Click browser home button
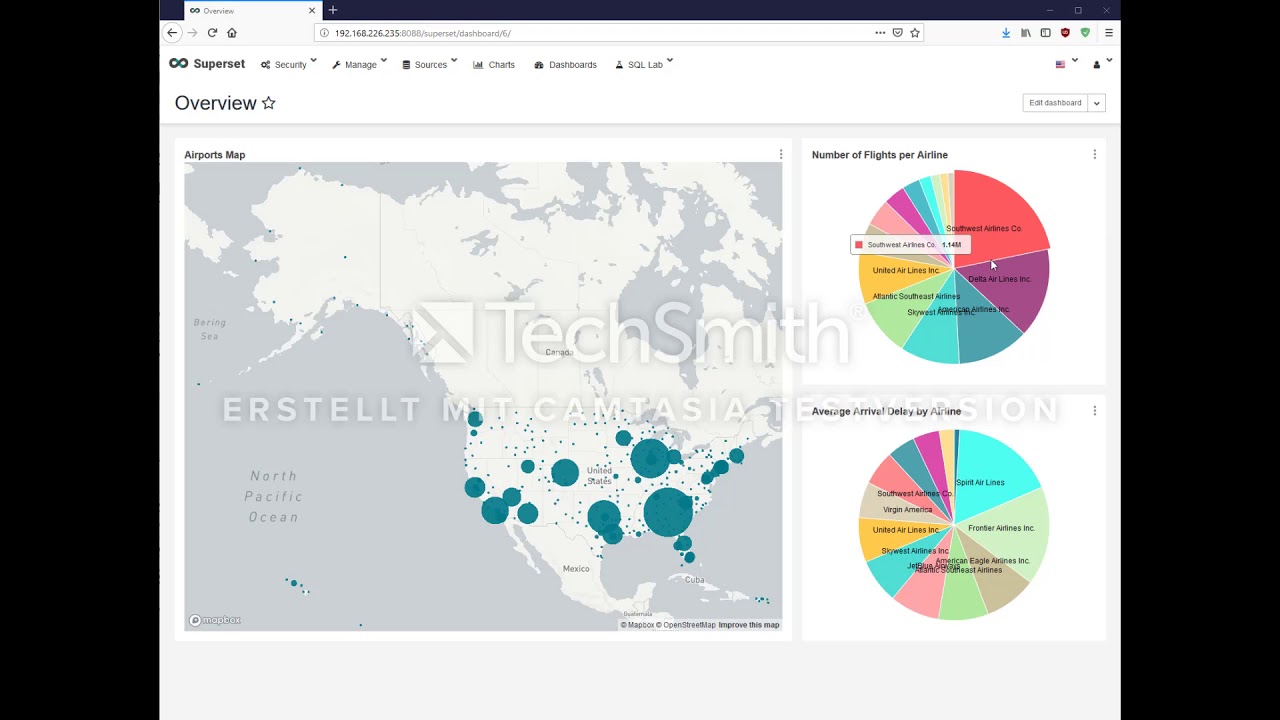This screenshot has width=1280, height=720. pyautogui.click(x=232, y=33)
